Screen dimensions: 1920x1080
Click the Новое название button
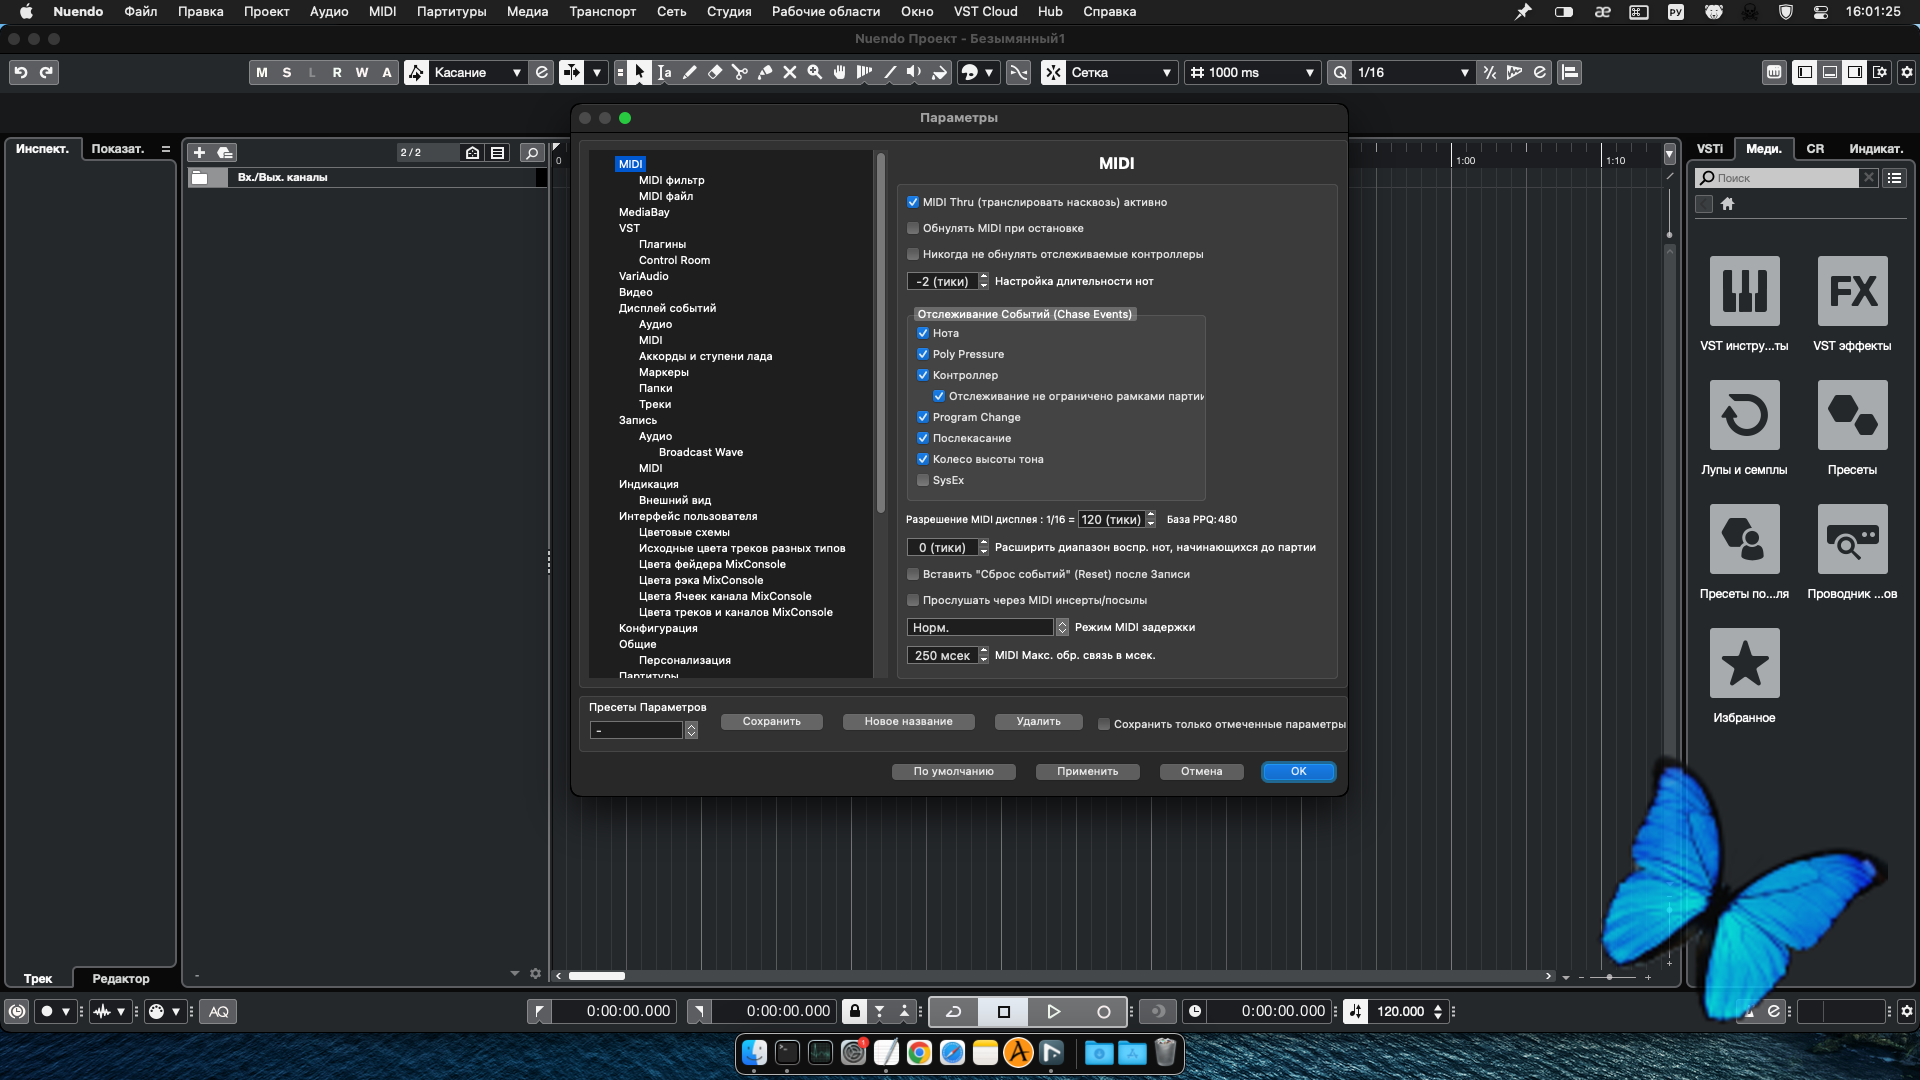click(908, 721)
